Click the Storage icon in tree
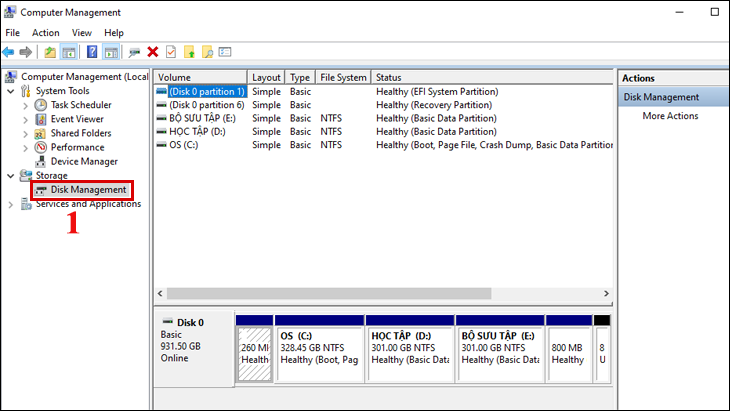The height and width of the screenshot is (411, 730). pos(26,175)
